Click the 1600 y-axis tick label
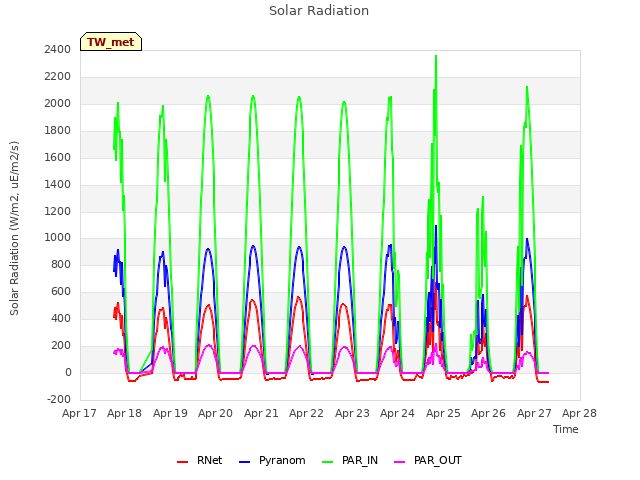The height and width of the screenshot is (480, 640). tap(58, 157)
